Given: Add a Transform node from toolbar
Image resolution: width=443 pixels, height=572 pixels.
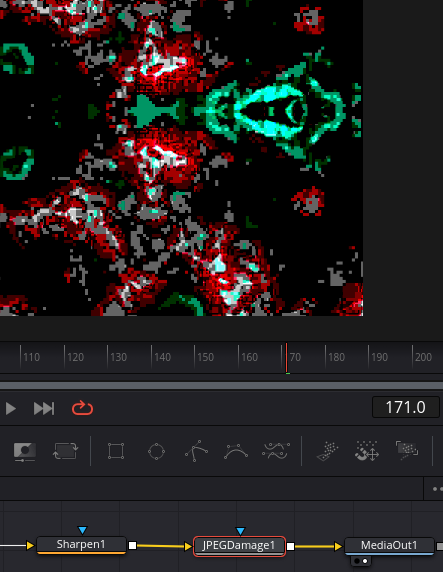Looking at the screenshot, I should coord(65,451).
